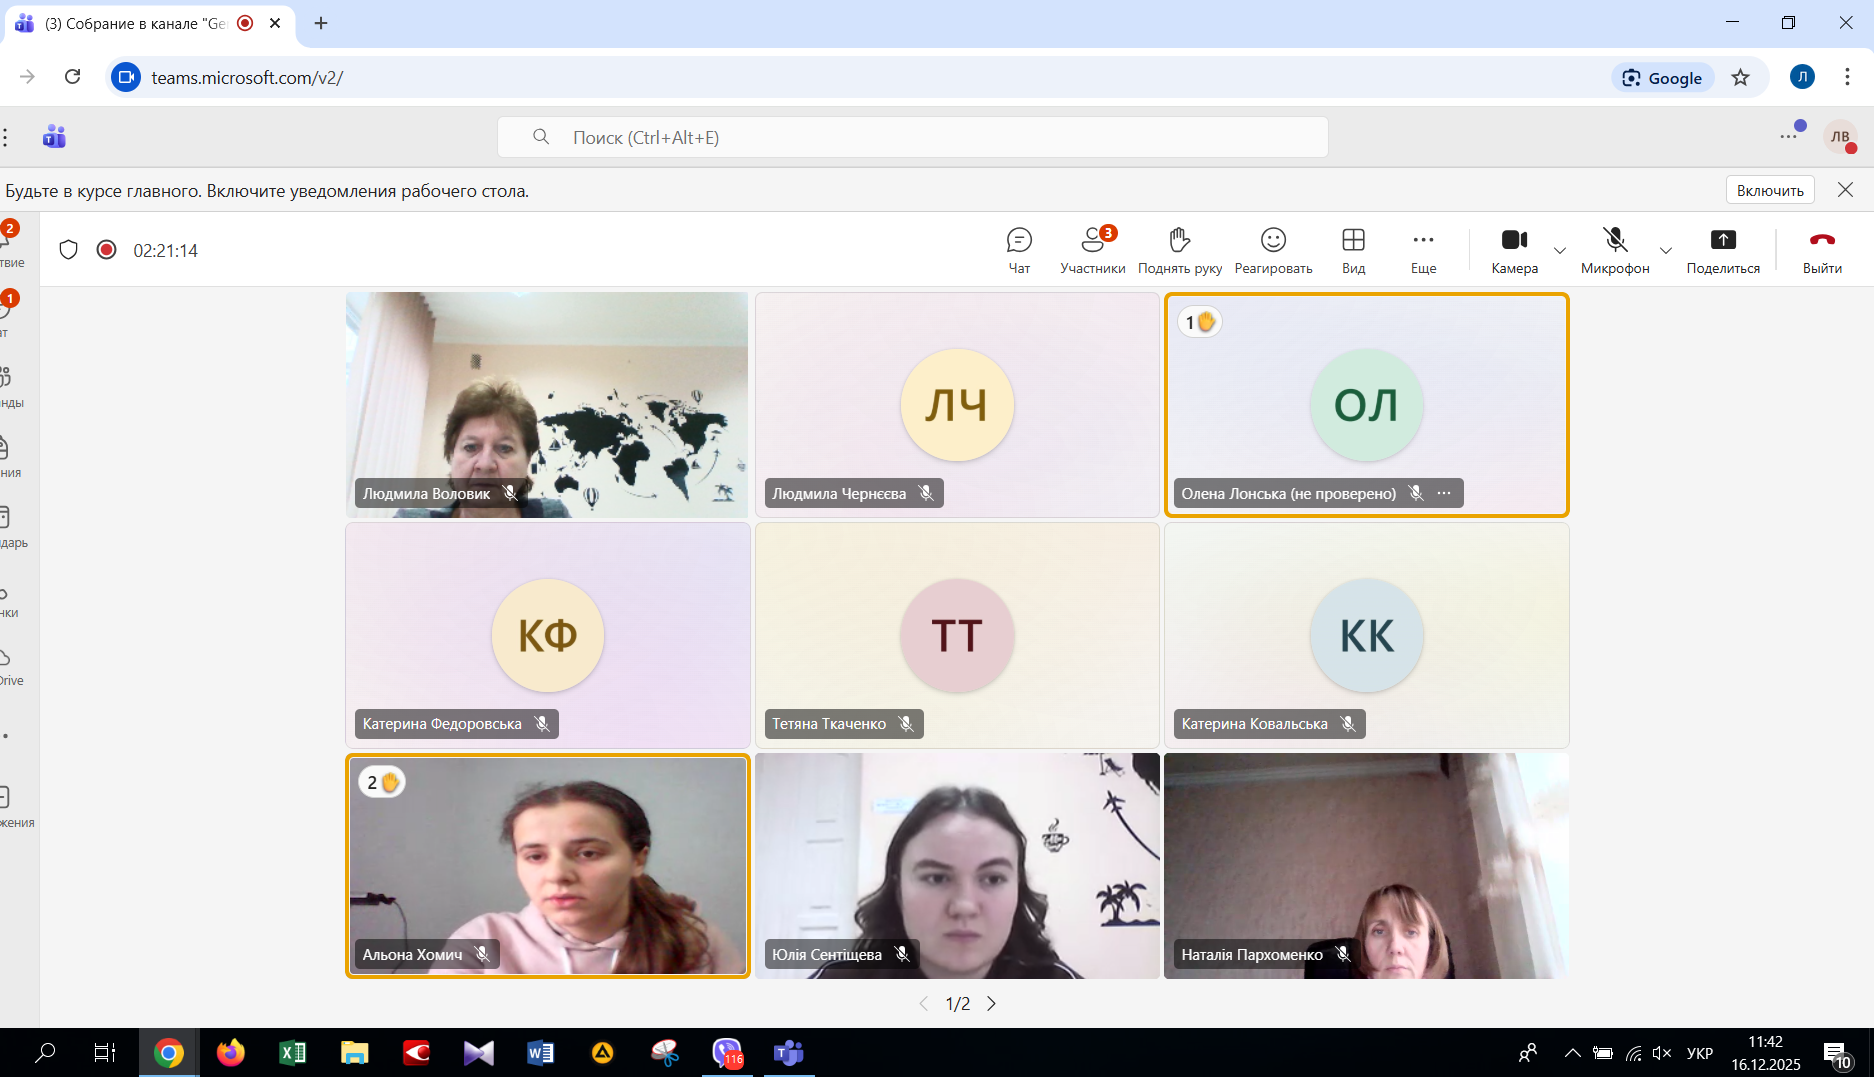This screenshot has width=1874, height=1077.
Task: Open Excel from the Windows taskbar
Action: (x=292, y=1052)
